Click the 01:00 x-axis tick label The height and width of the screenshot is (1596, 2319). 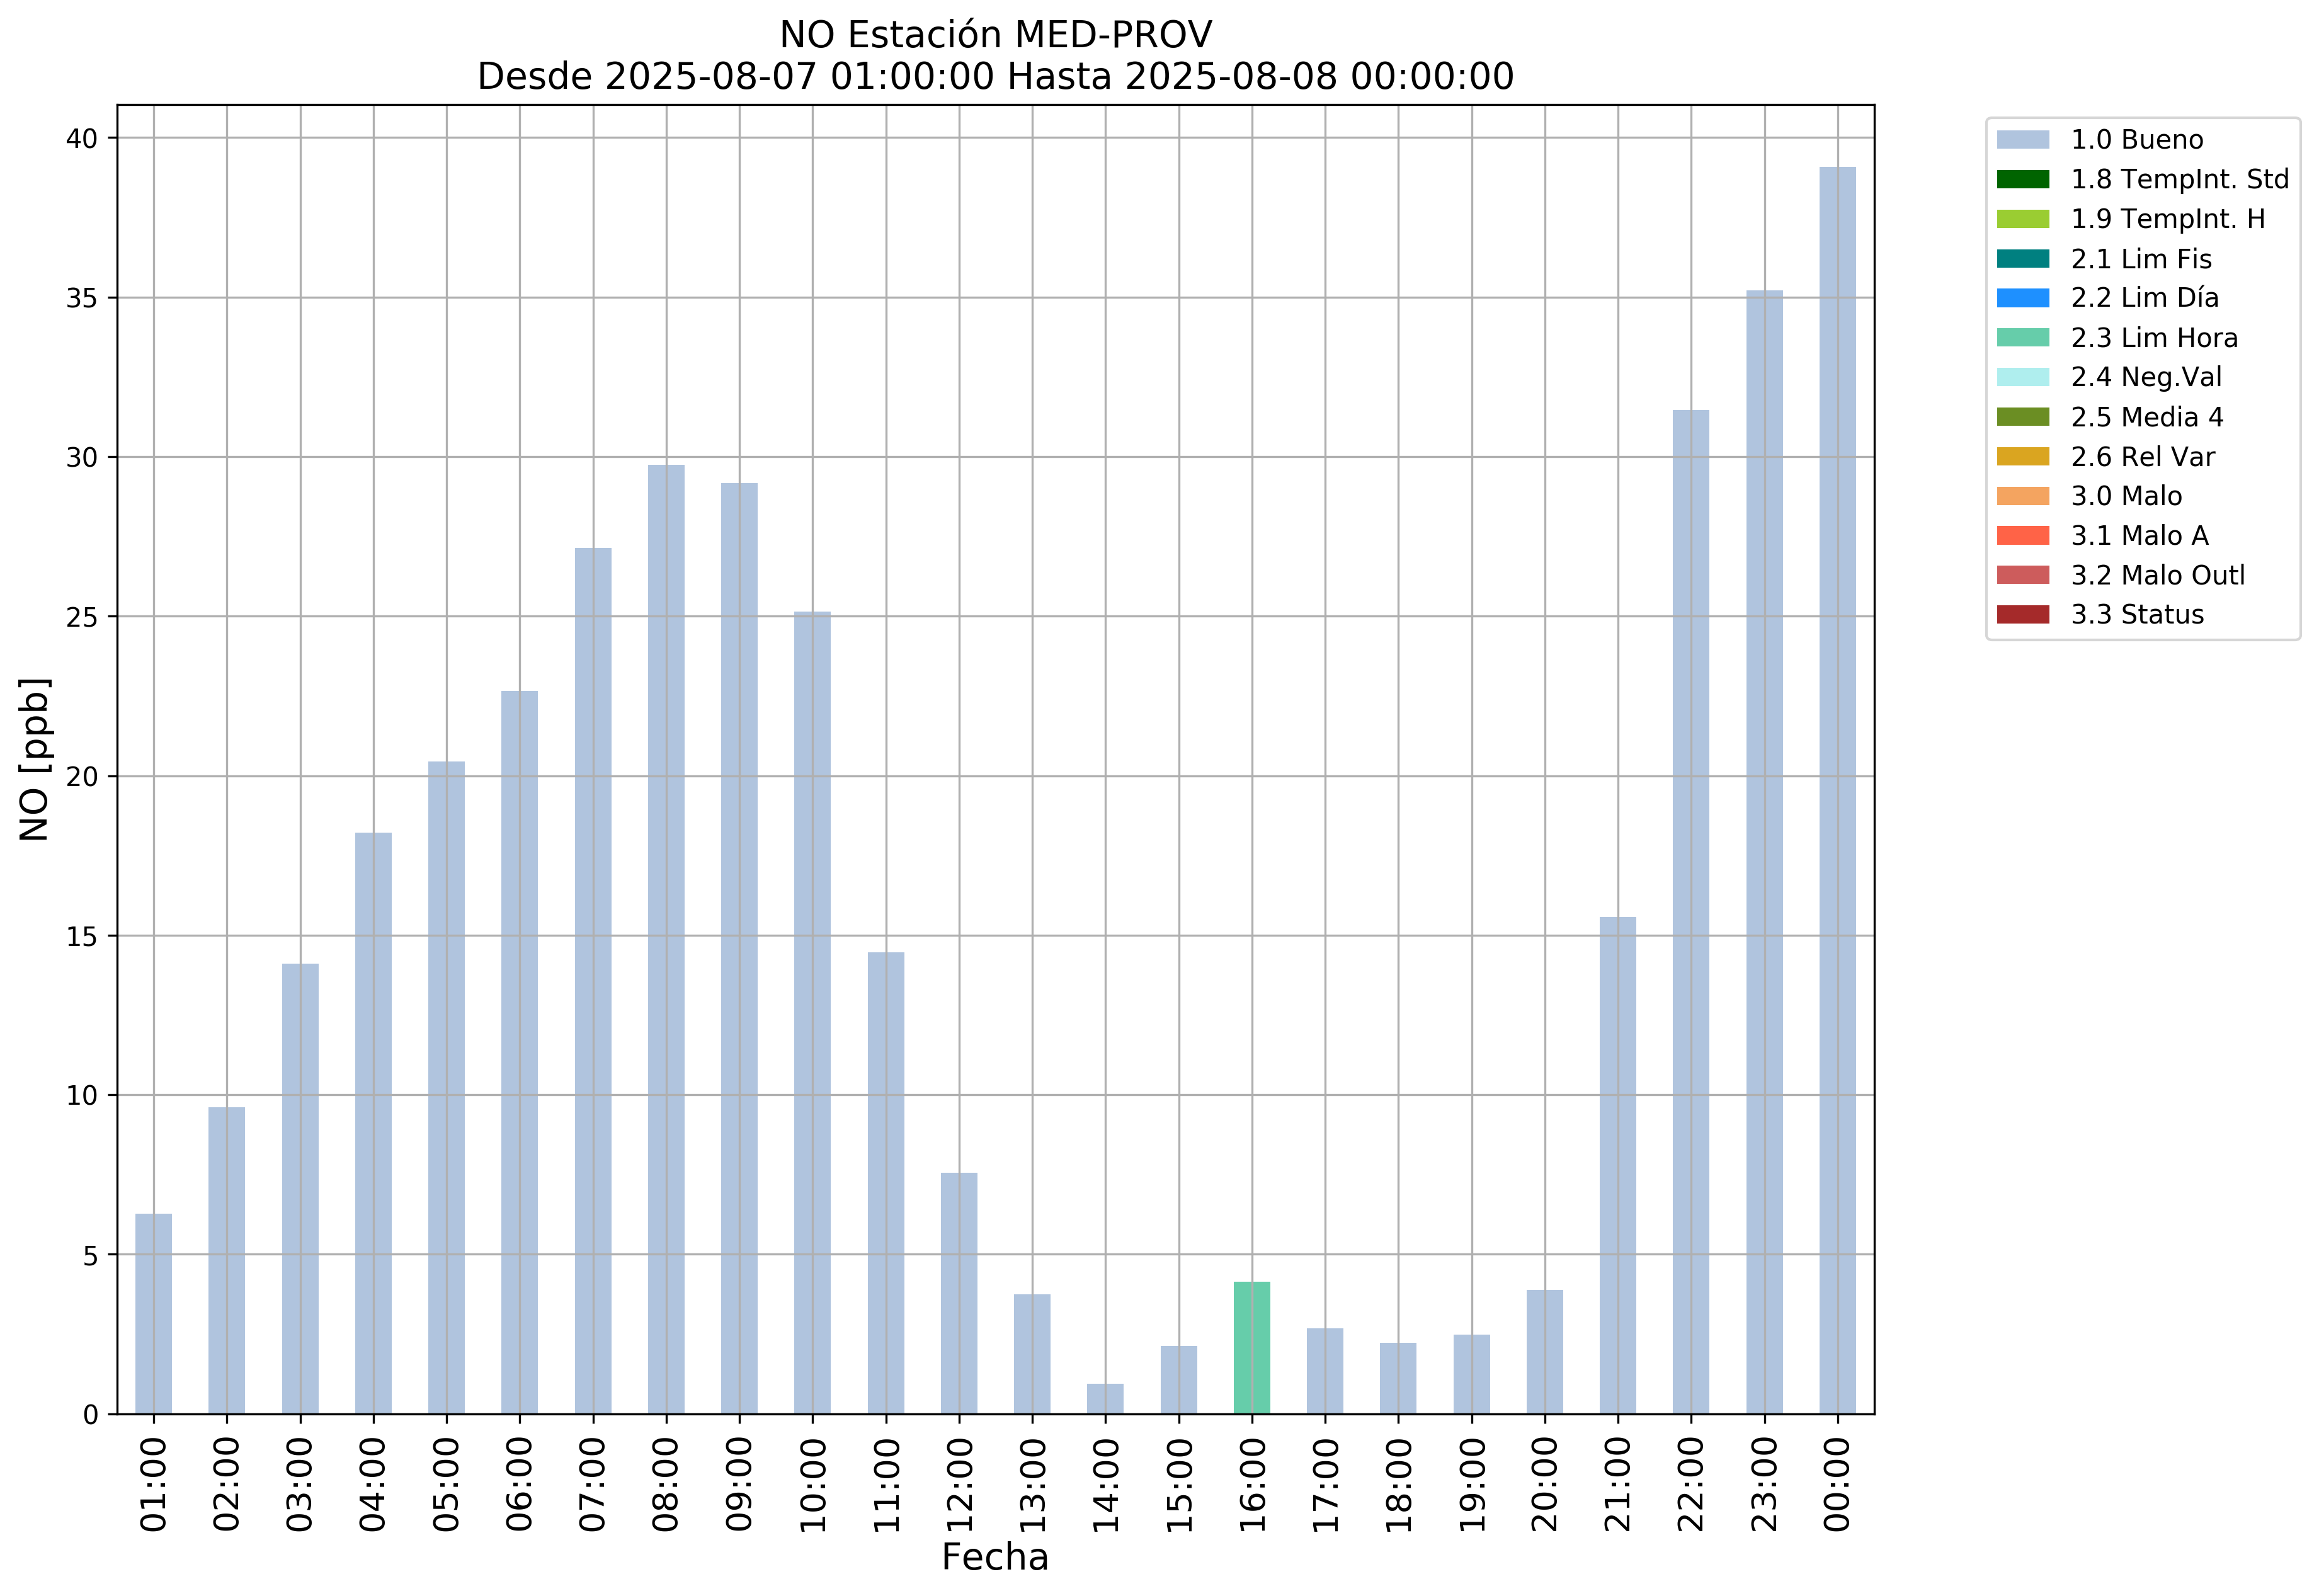tap(153, 1485)
